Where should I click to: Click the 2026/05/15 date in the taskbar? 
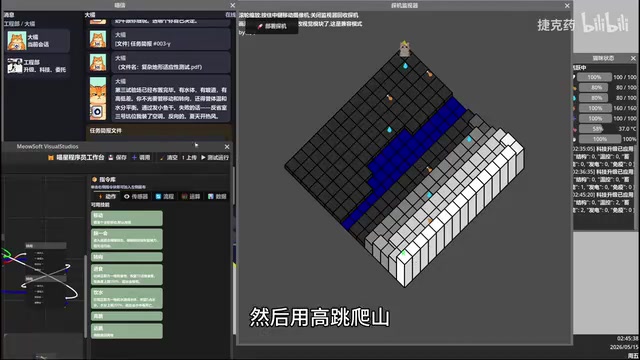click(624, 347)
